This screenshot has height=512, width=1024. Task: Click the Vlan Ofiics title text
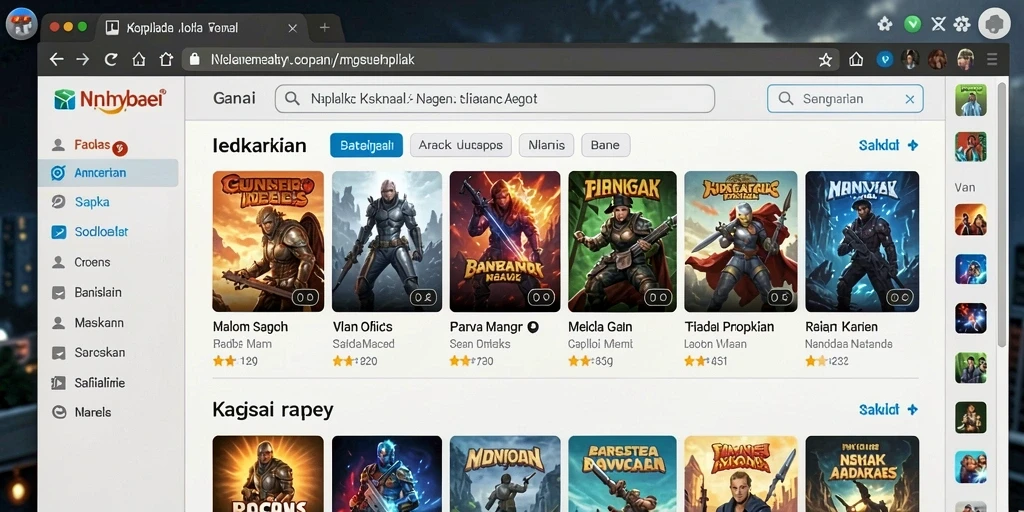click(363, 327)
